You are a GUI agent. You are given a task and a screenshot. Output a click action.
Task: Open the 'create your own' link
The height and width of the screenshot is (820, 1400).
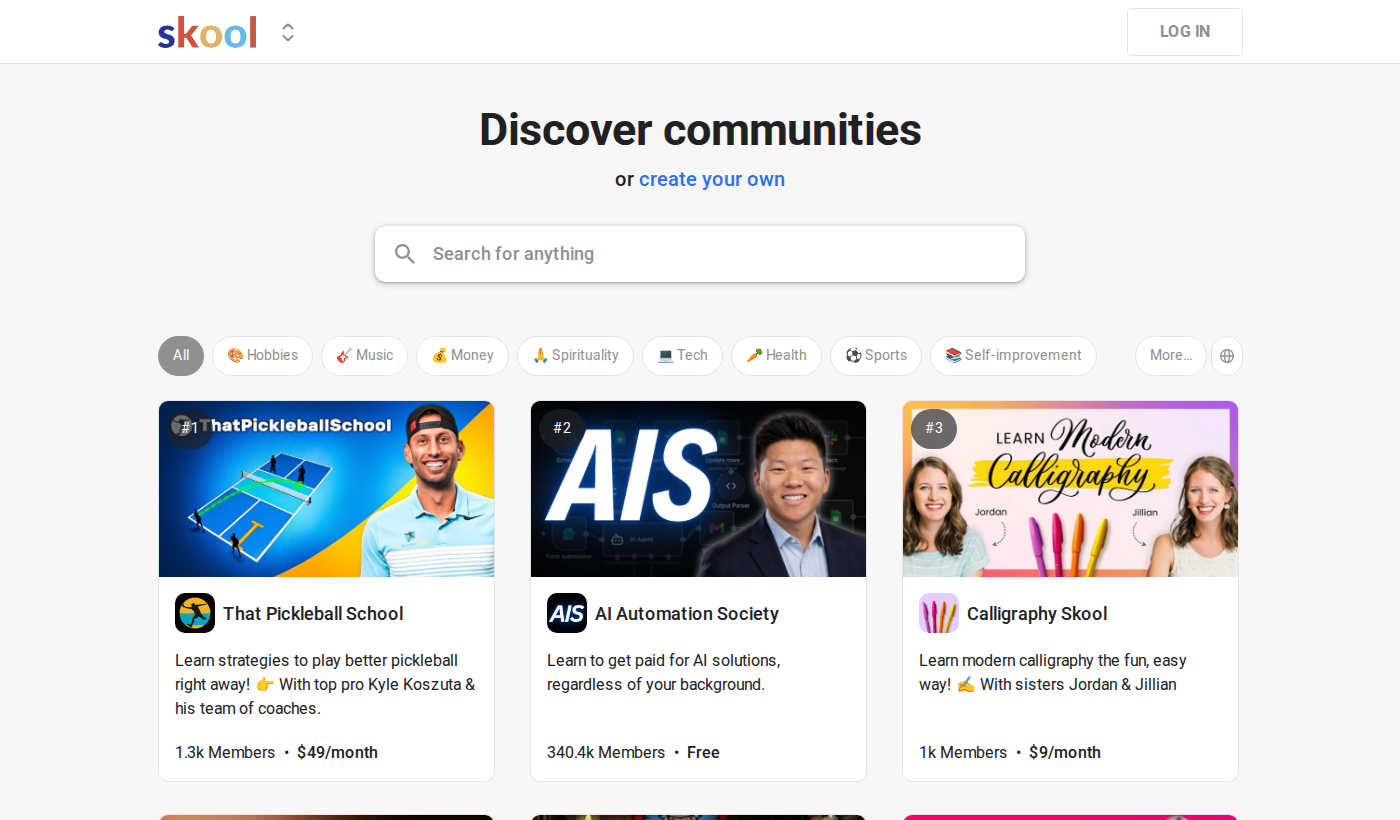[712, 179]
